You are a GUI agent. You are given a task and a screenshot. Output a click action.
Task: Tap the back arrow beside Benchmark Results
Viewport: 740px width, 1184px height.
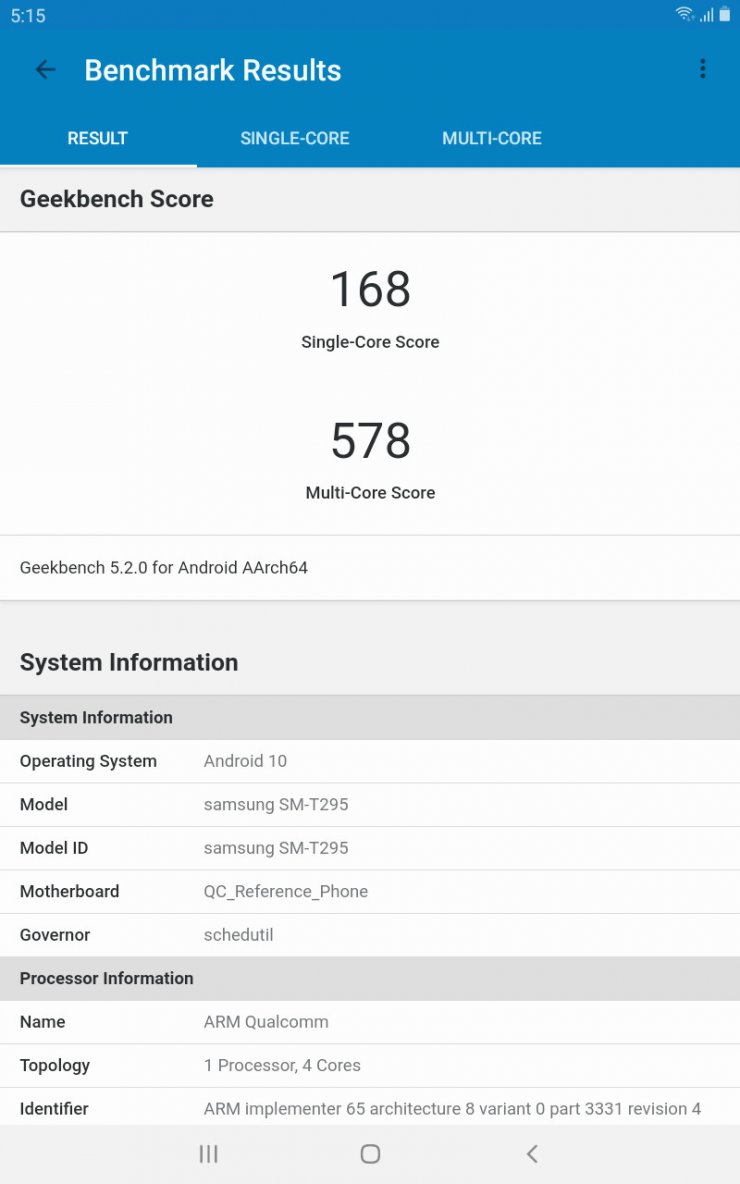click(x=45, y=70)
